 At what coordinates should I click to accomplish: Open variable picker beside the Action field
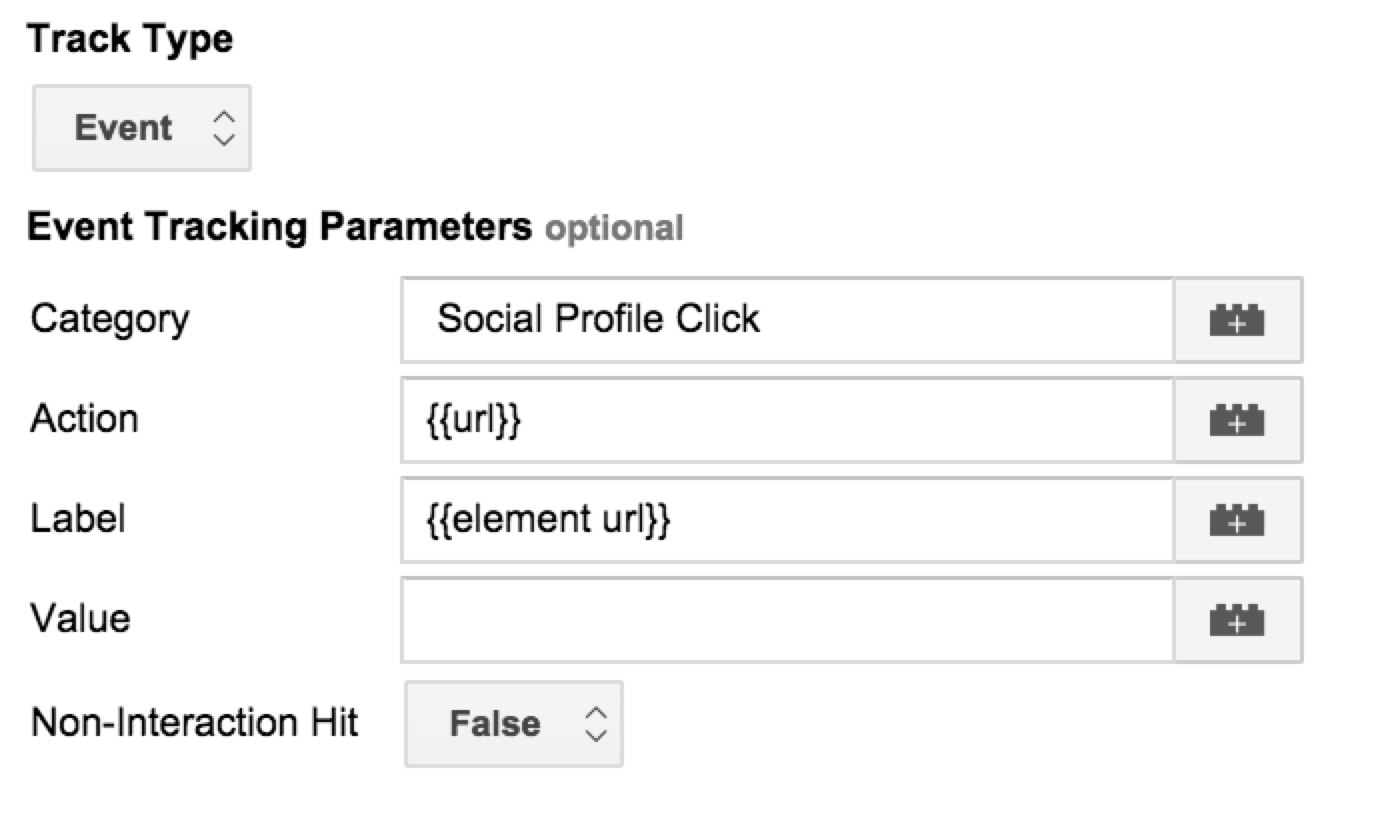click(x=1237, y=420)
